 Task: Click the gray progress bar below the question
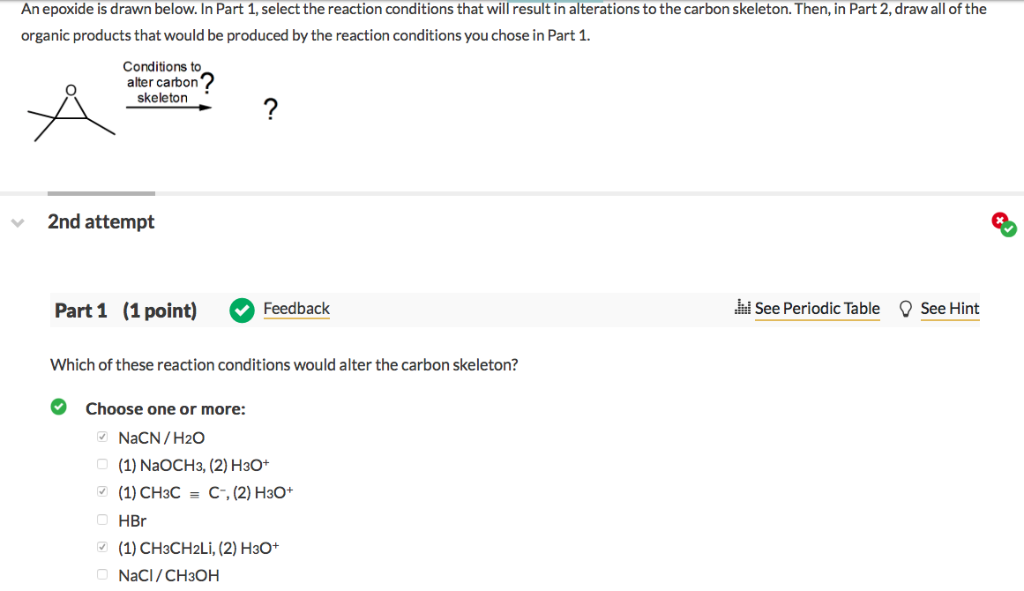101,192
